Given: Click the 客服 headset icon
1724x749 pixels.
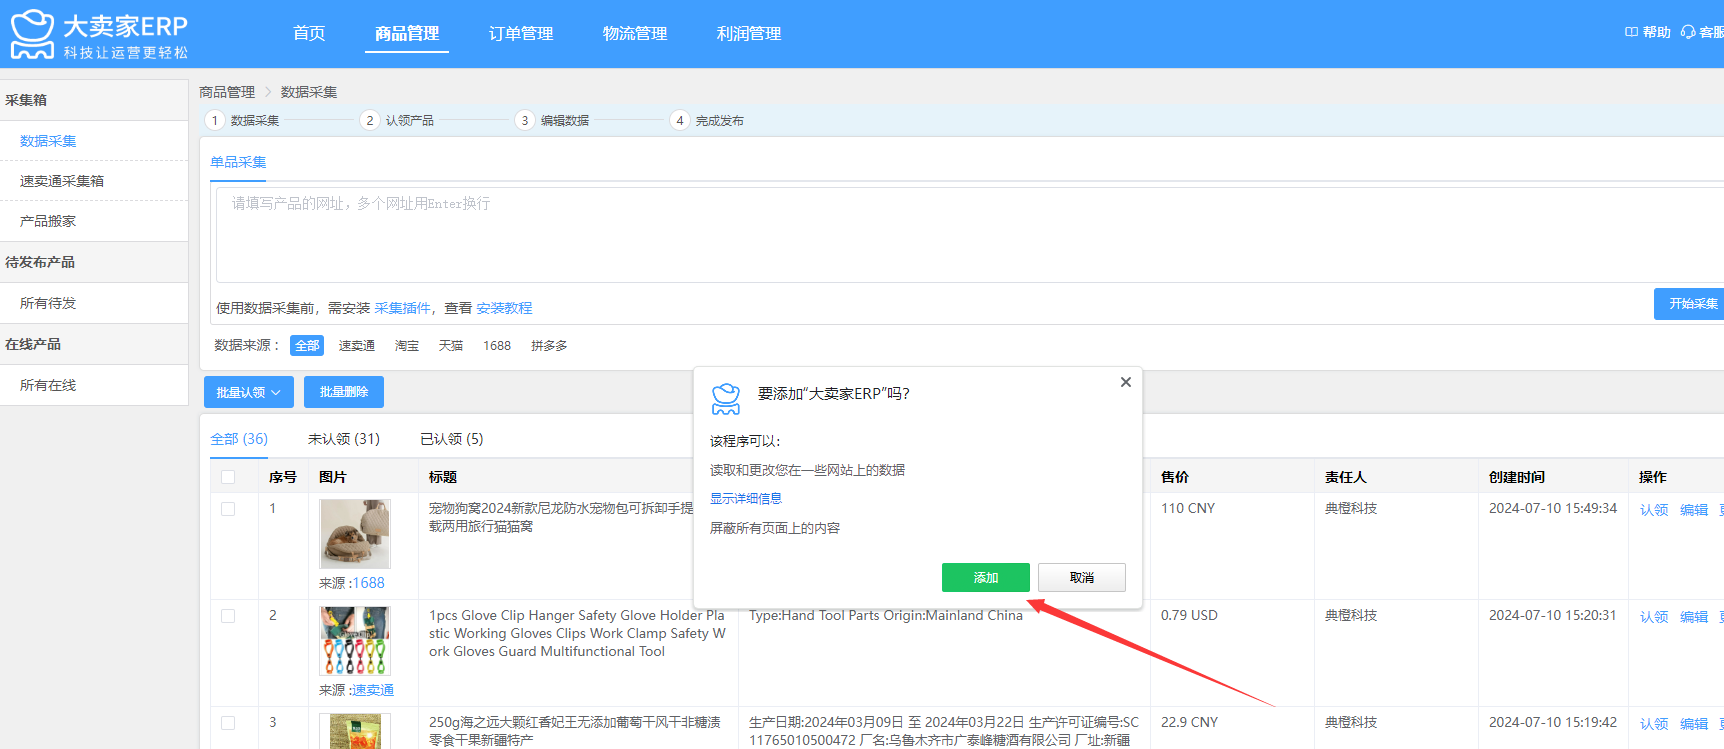Looking at the screenshot, I should point(1688,32).
